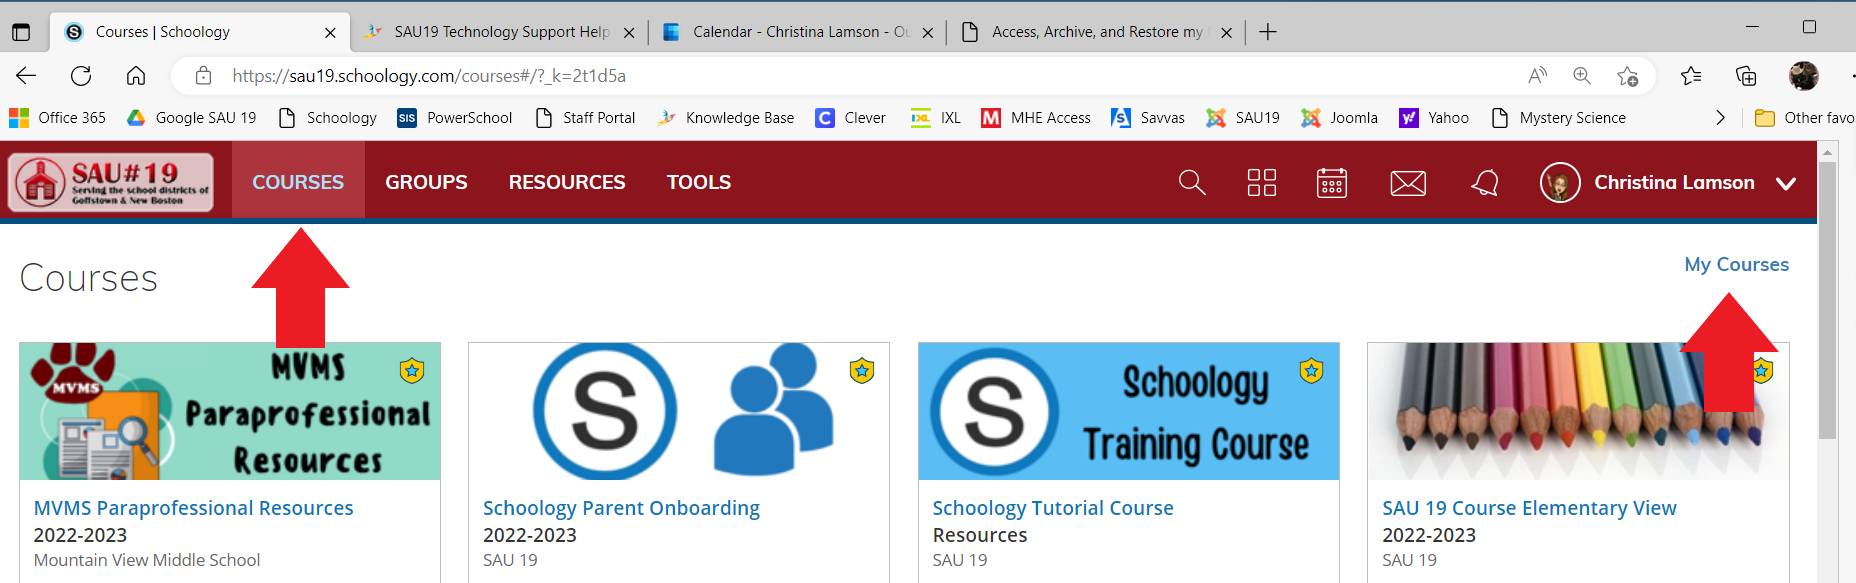Click Schoology Training Course thumbnail
Viewport: 1856px width, 583px height.
[x=1129, y=411]
